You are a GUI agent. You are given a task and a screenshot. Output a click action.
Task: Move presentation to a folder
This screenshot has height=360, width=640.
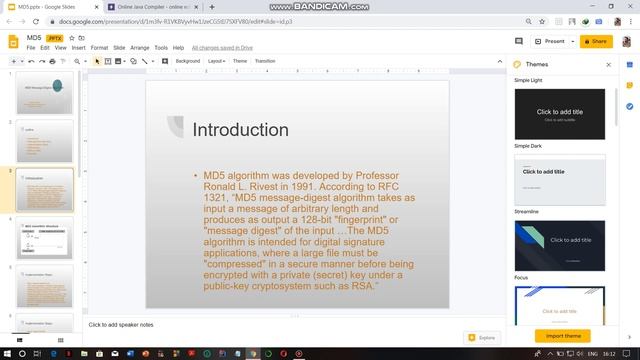pyautogui.click(x=82, y=38)
